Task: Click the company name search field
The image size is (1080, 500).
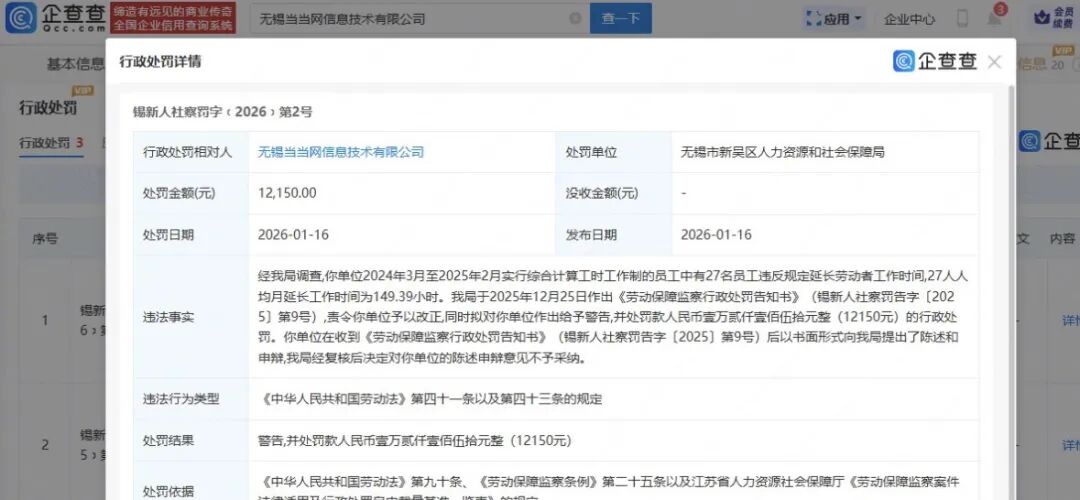Action: tap(410, 18)
